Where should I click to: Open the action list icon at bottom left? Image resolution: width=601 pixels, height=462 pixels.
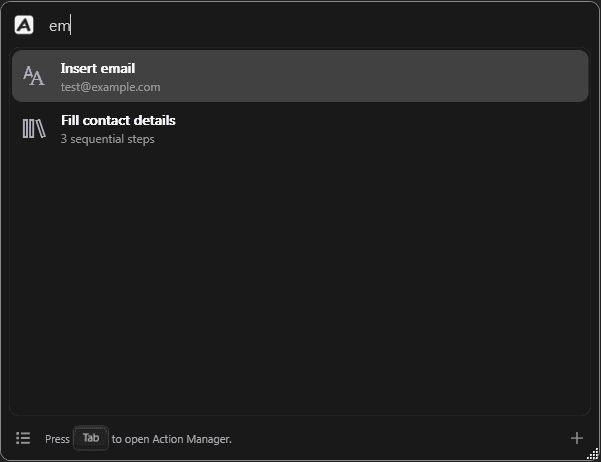(23, 438)
